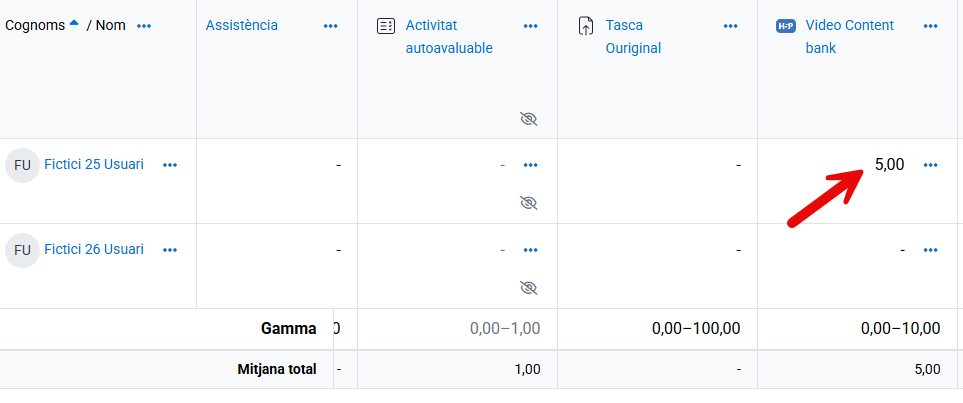Viewport: 963px width, 403px height.
Task: Open the Cognoms / Nom column options menu
Action: point(144,26)
